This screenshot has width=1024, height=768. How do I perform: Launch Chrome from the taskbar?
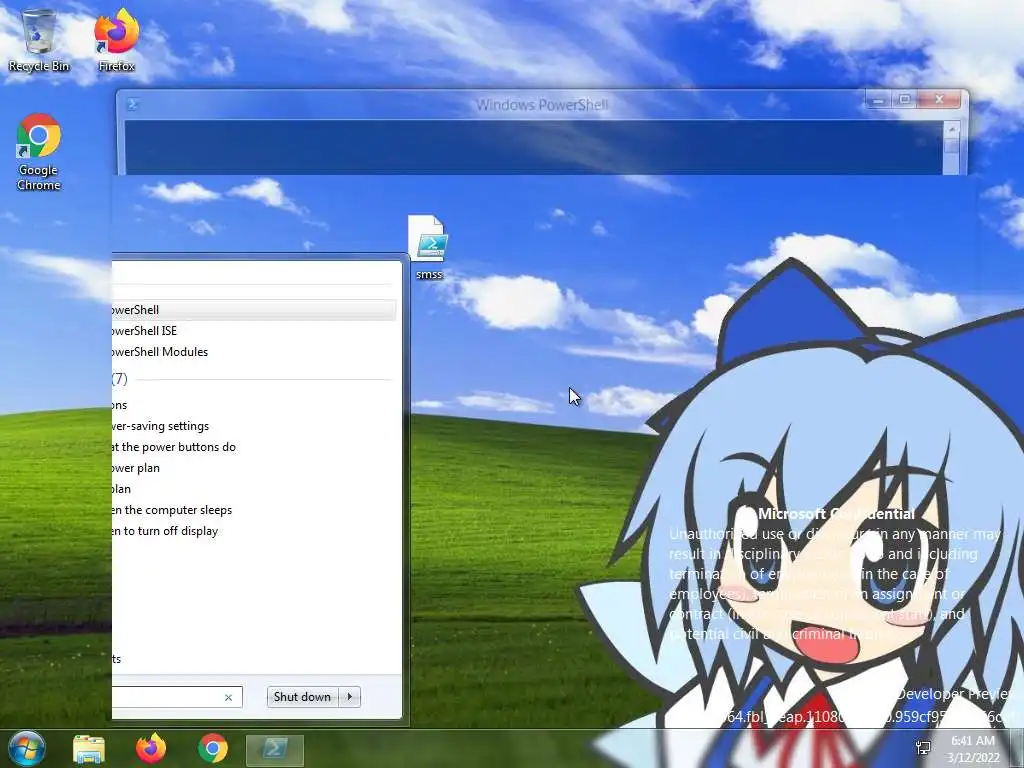213,748
